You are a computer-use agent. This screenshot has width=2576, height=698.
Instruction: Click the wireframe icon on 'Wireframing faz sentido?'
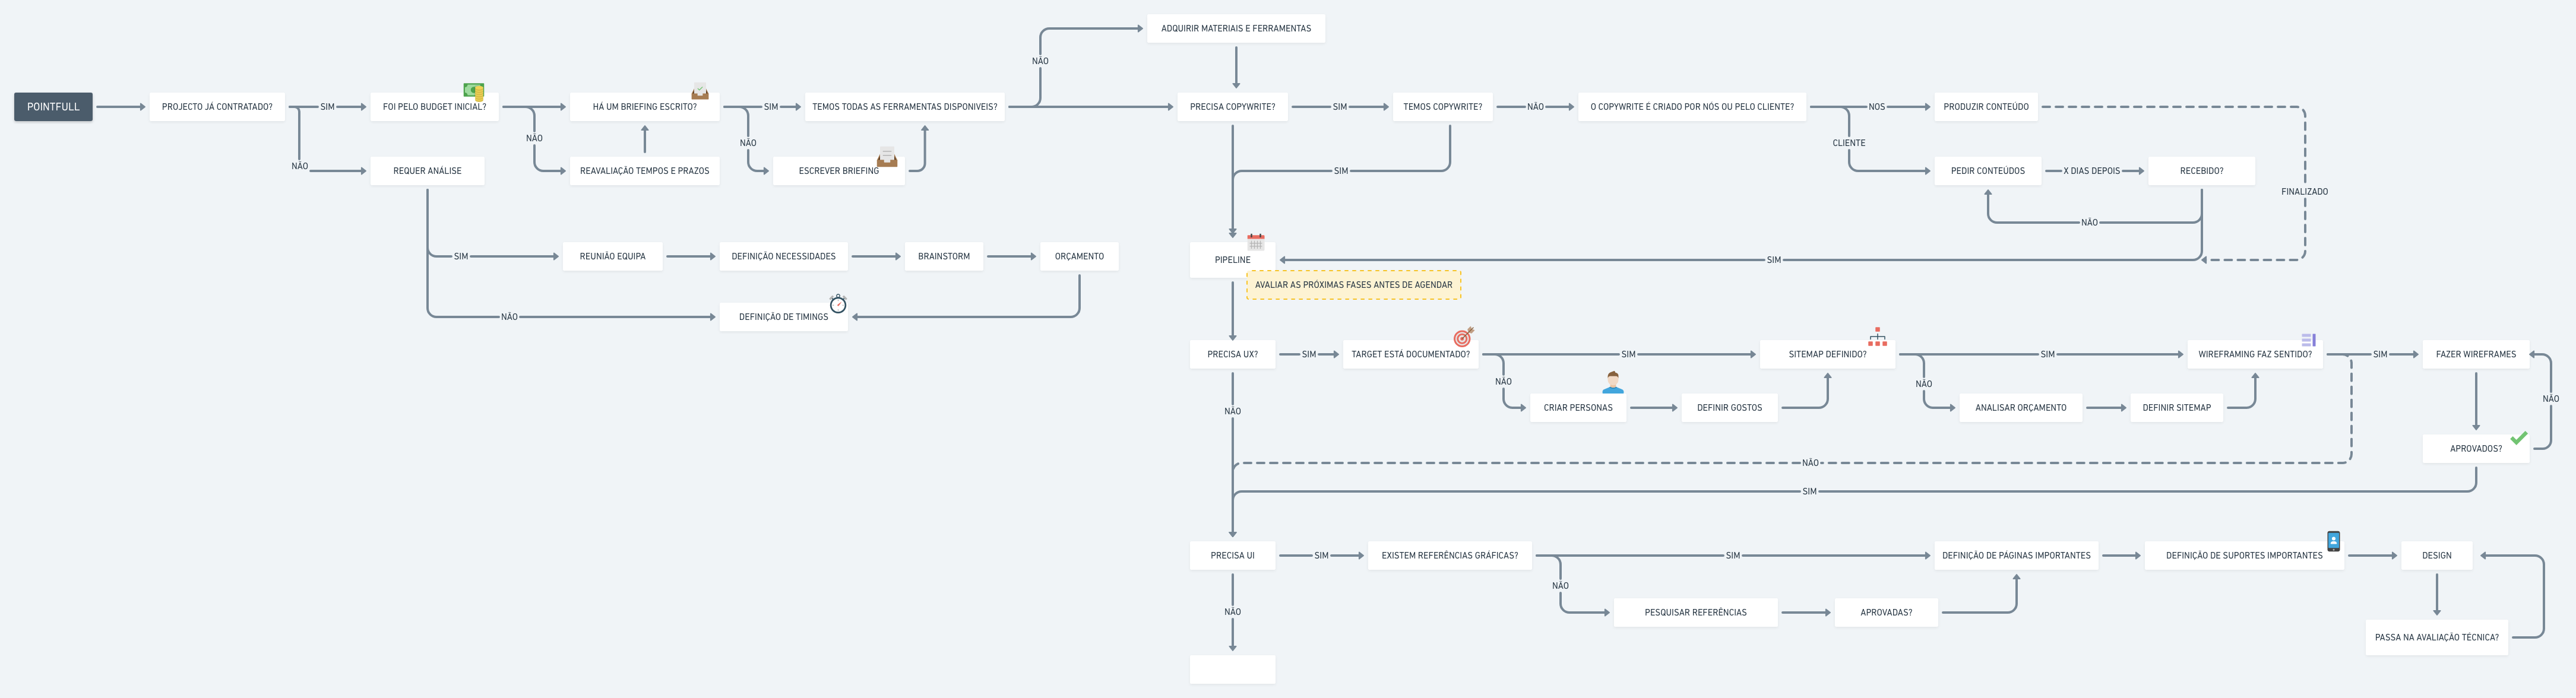2309,340
